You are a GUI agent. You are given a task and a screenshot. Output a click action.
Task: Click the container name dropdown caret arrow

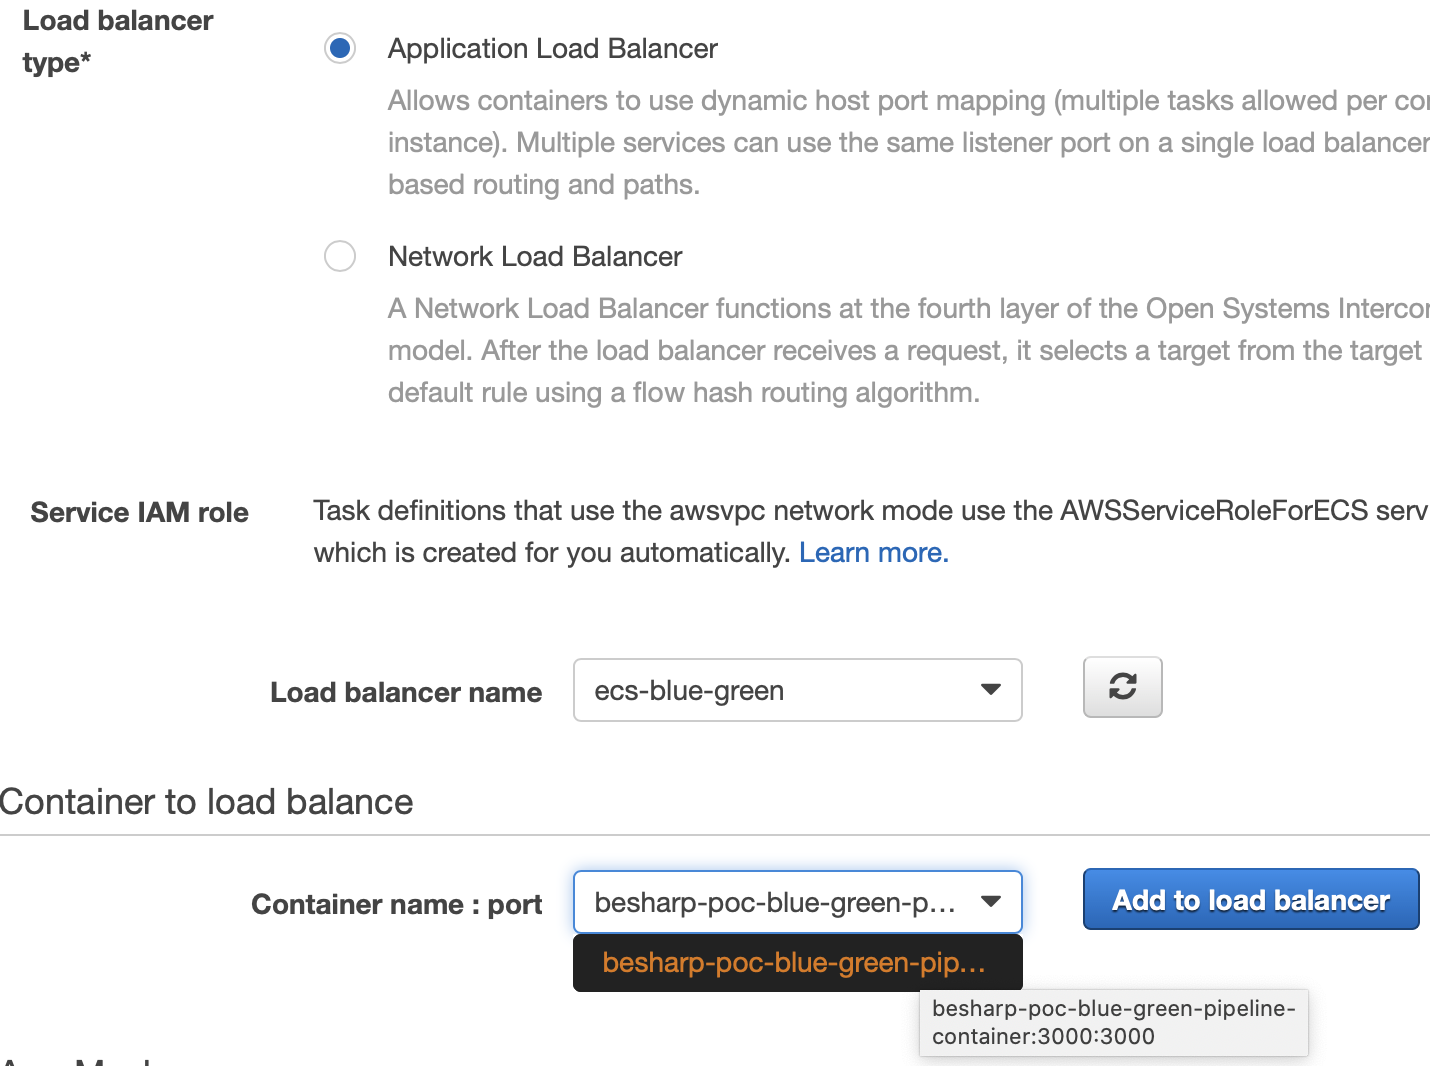[990, 902]
